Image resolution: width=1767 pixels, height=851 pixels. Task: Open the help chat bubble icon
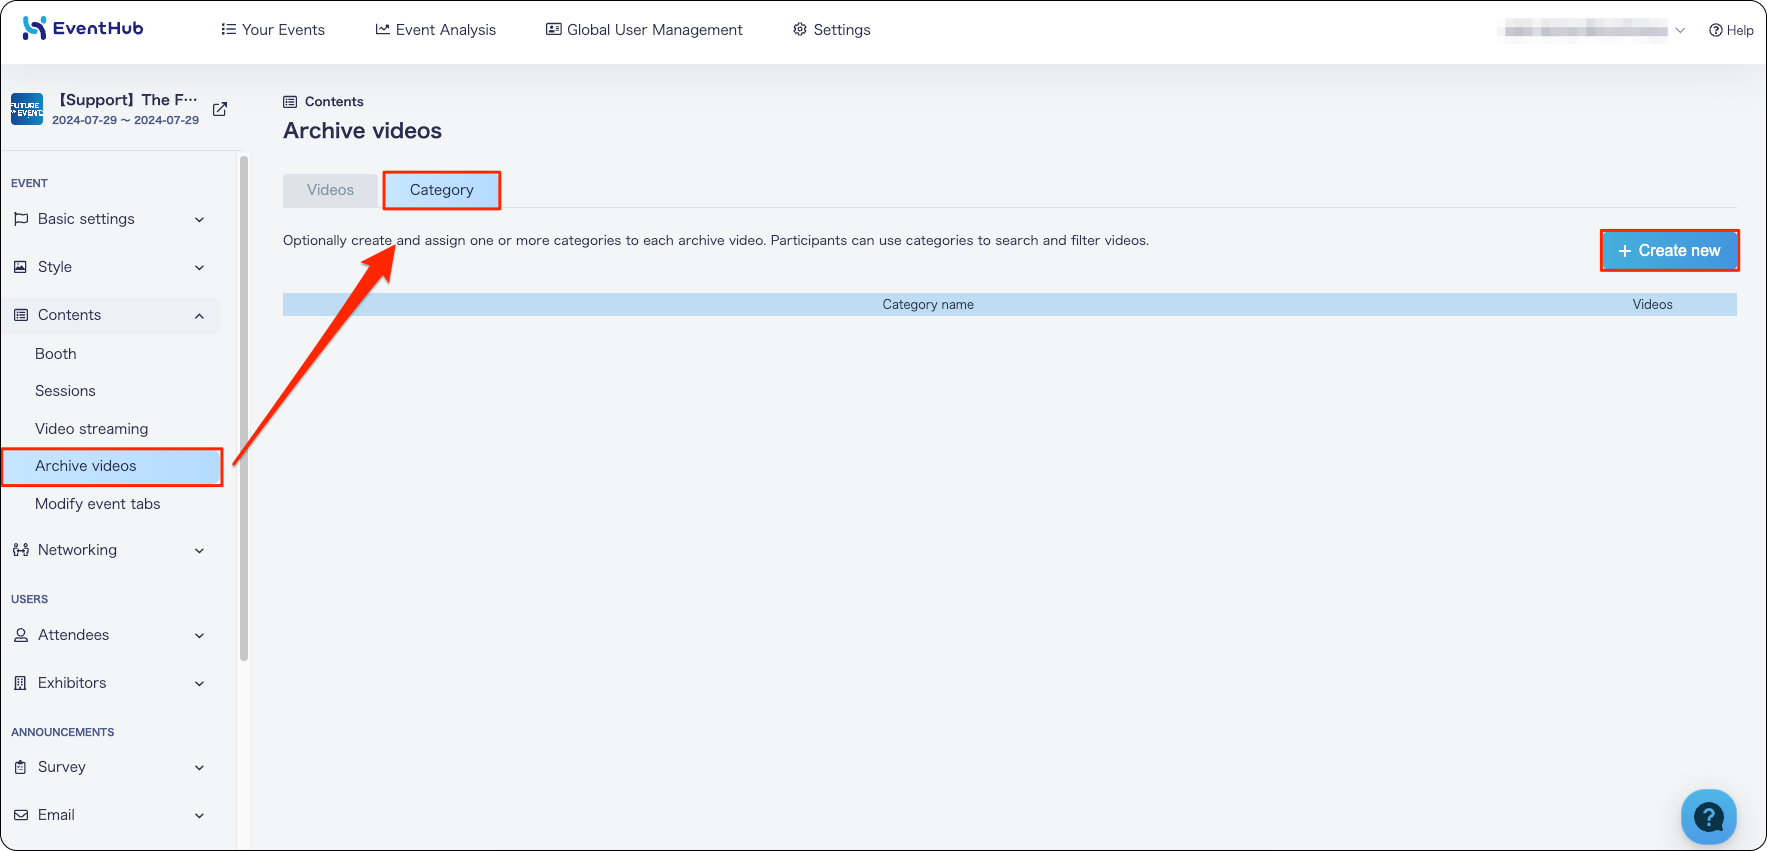coord(1708,817)
